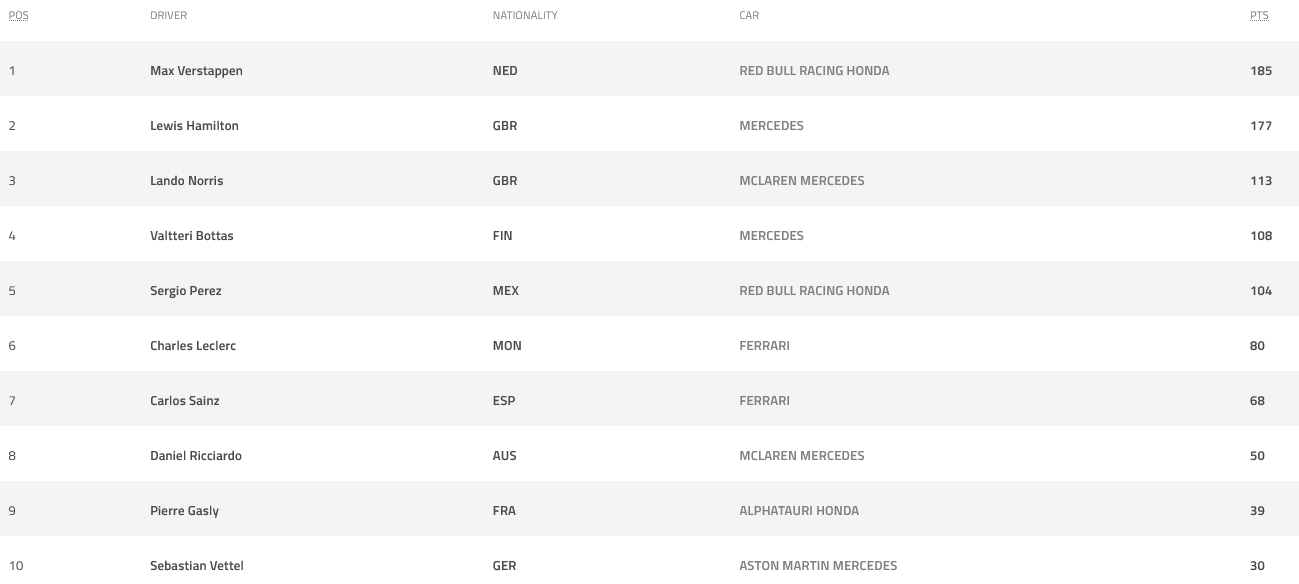Open Max Verstappen driver link
This screenshot has height=584, width=1299.
pyautogui.click(x=196, y=71)
